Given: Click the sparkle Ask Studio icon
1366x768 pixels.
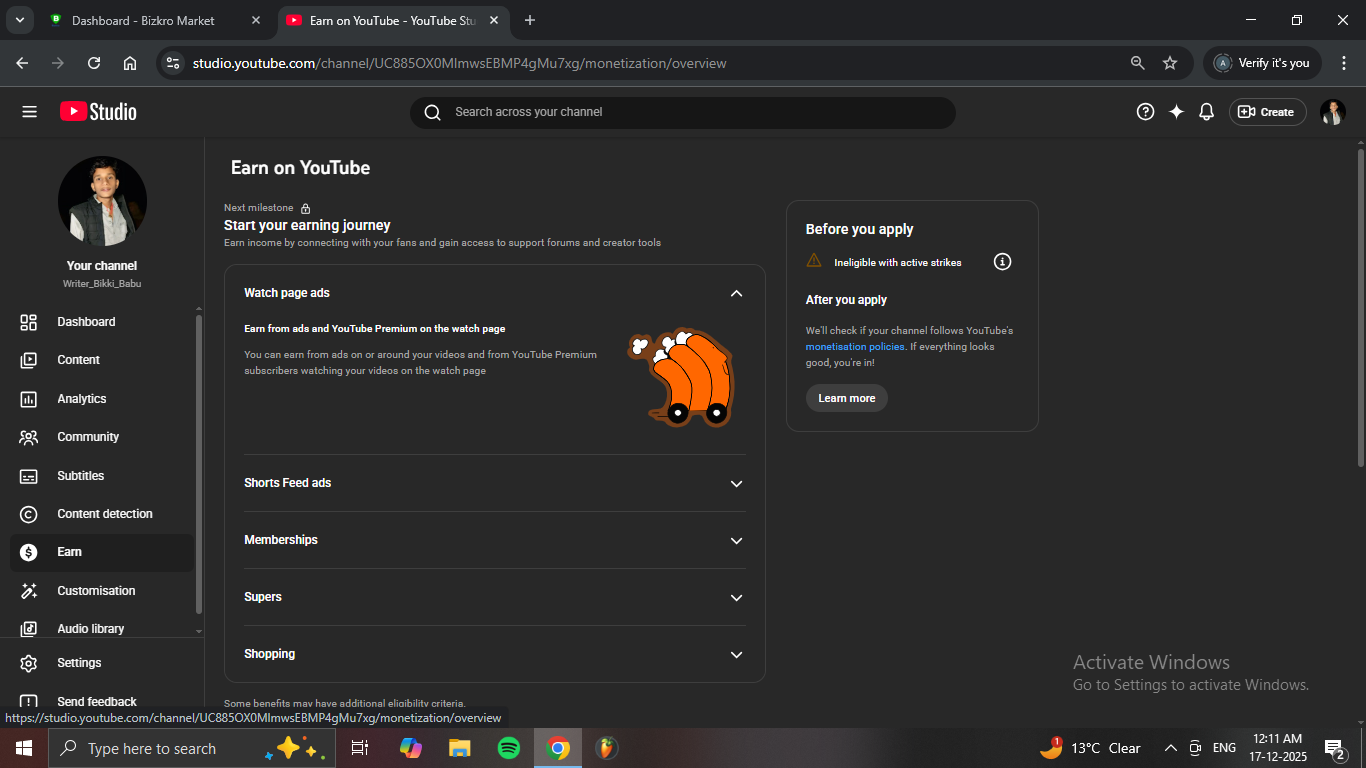Looking at the screenshot, I should click(1176, 112).
